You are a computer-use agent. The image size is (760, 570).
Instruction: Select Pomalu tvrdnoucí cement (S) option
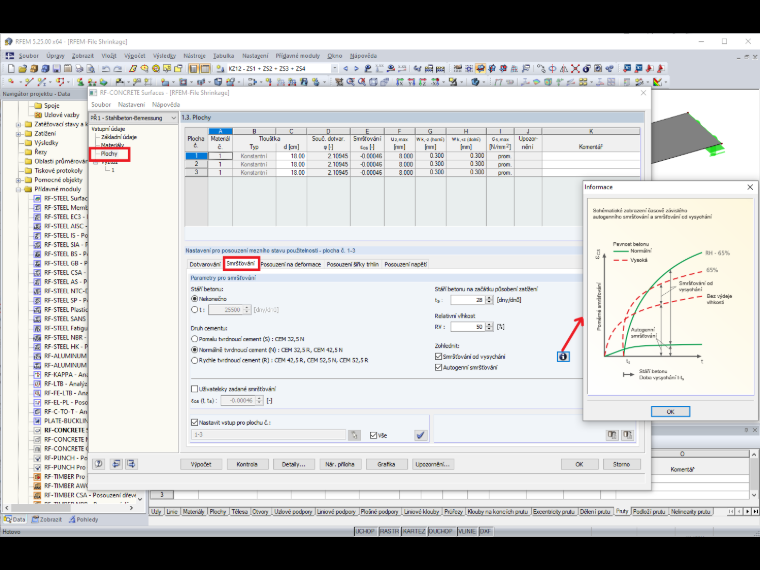click(195, 339)
